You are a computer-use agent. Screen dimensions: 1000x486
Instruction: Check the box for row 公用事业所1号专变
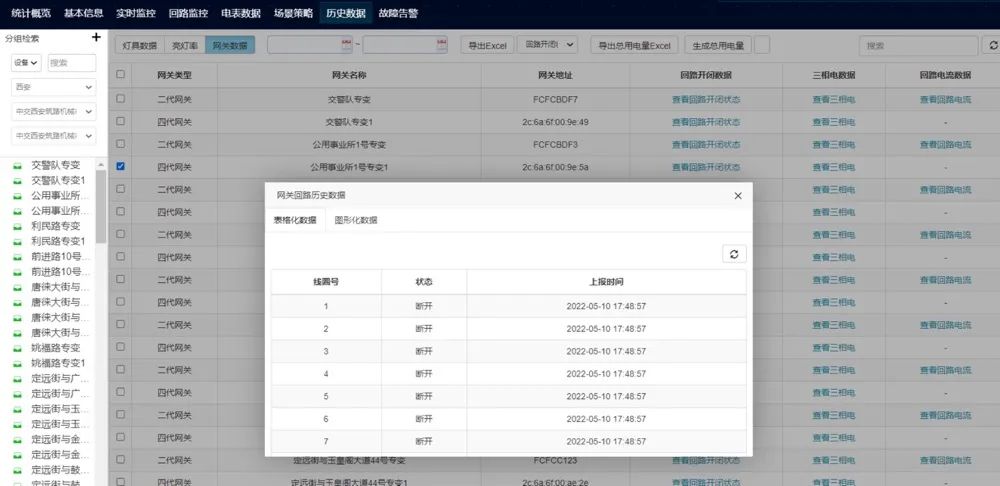pos(121,144)
